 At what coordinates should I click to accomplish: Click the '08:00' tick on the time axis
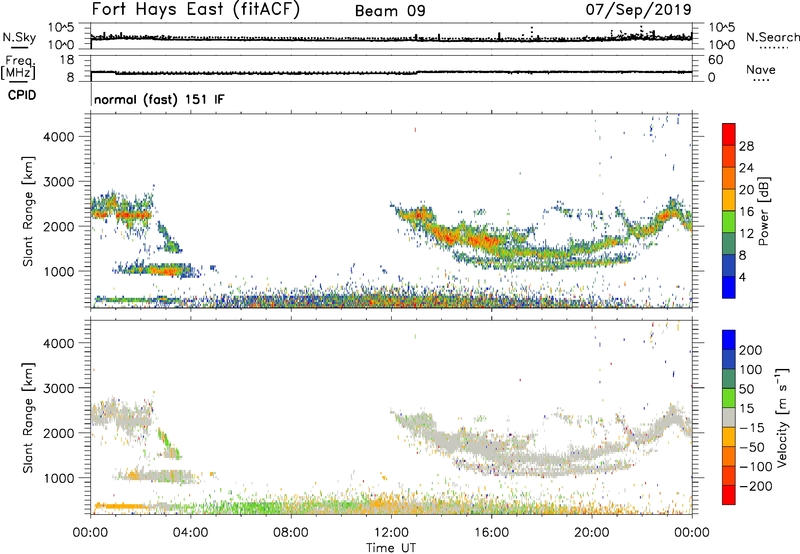click(x=291, y=533)
